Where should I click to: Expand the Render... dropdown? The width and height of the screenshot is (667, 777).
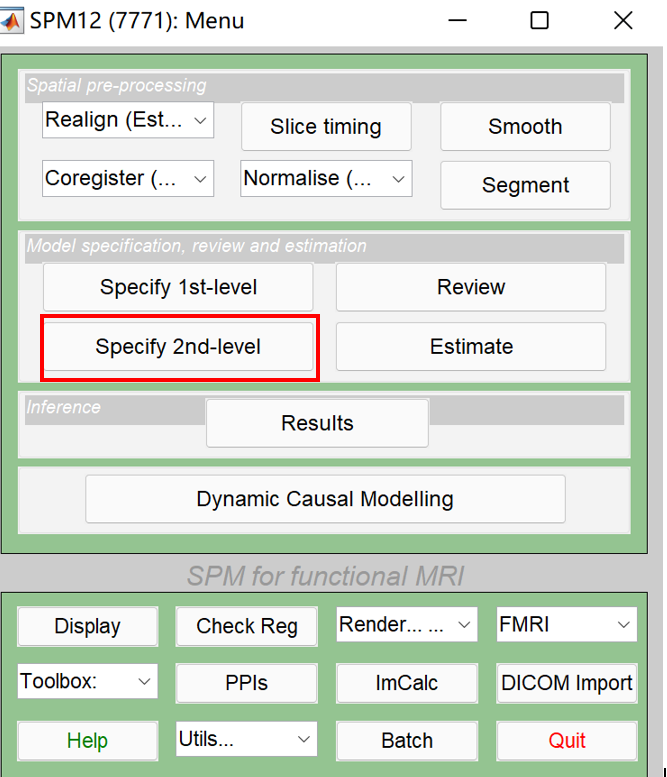click(407, 624)
